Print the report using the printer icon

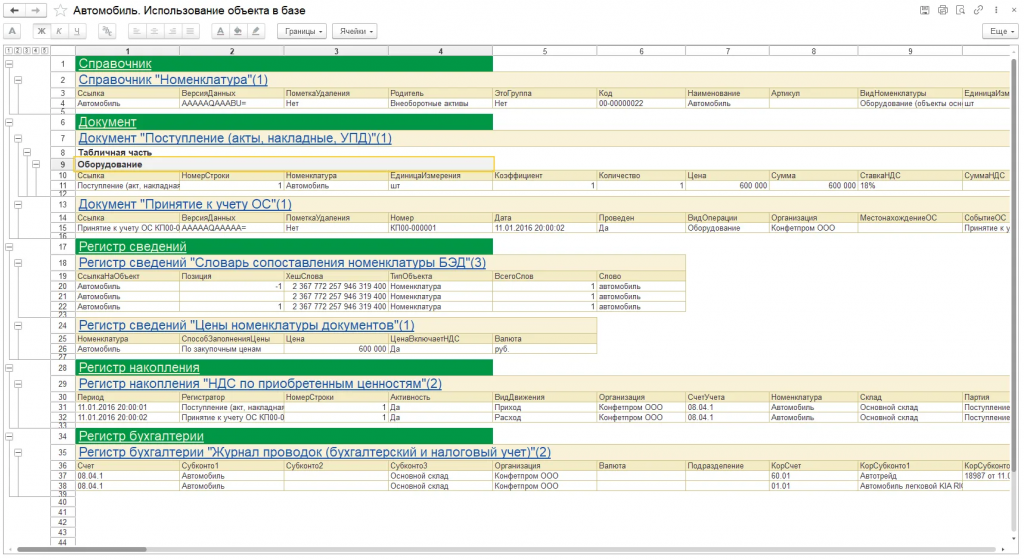point(942,10)
